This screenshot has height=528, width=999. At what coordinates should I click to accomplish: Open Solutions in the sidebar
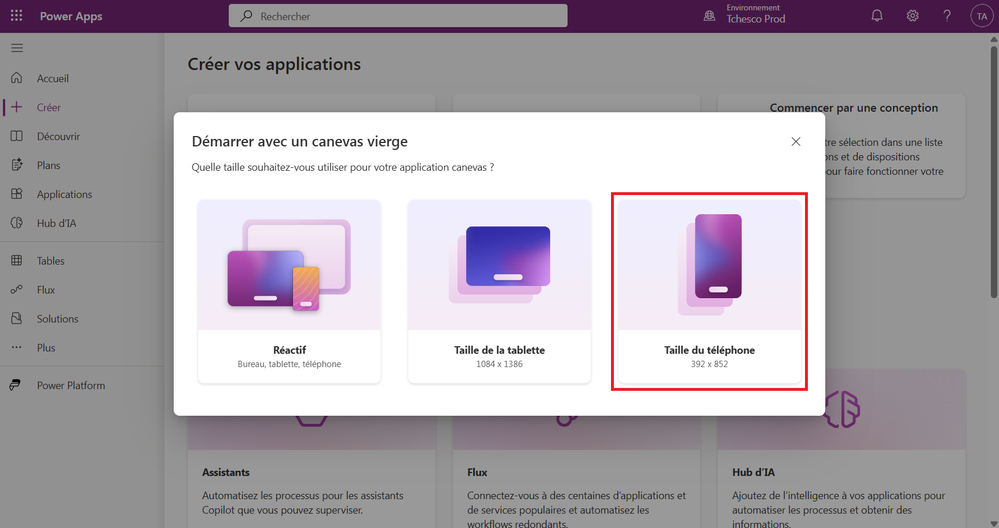point(57,319)
